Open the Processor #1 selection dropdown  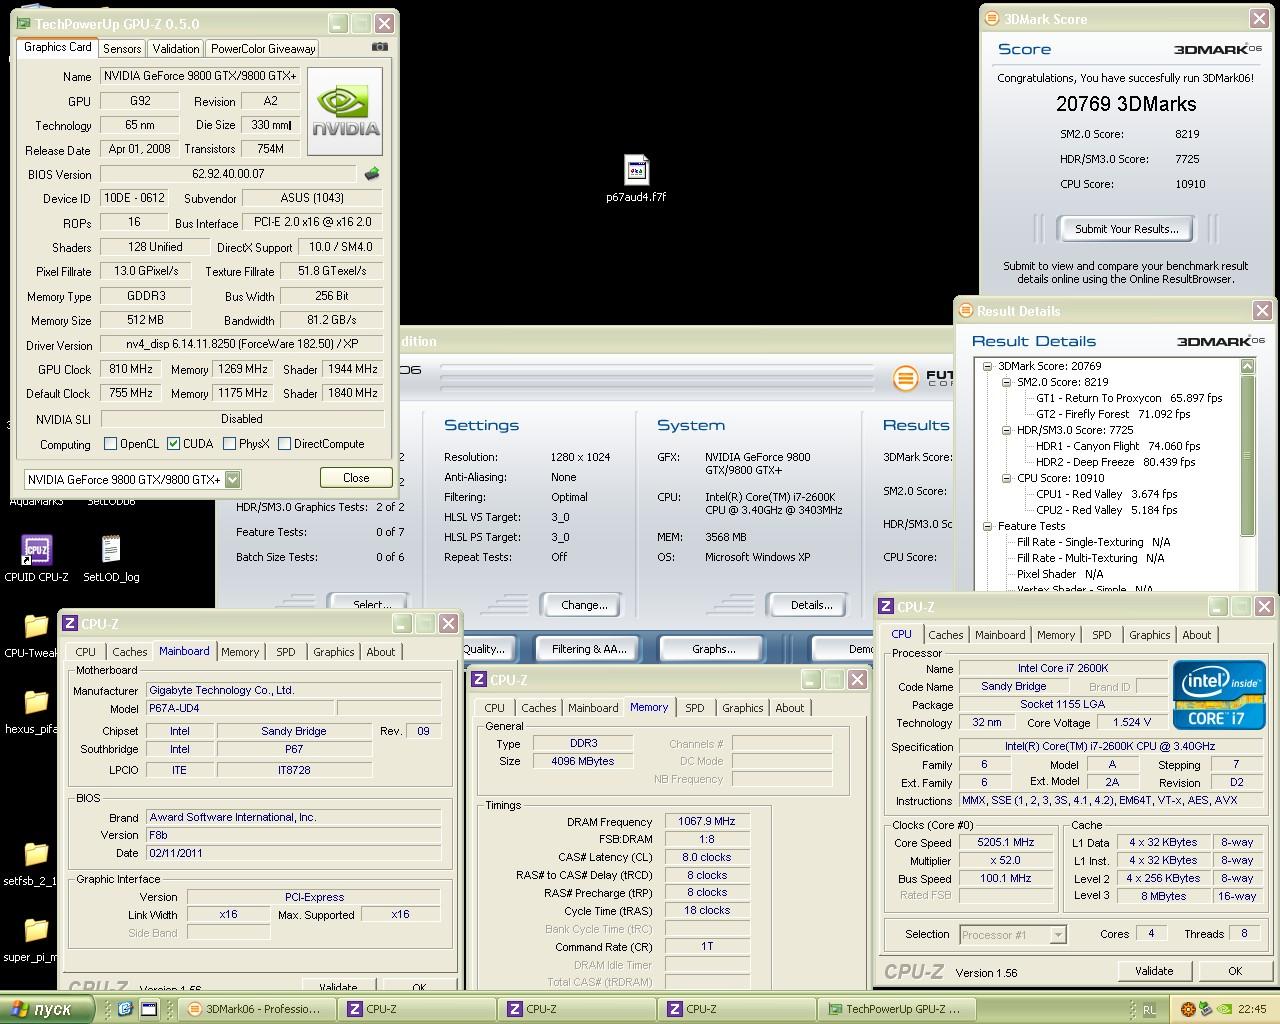[x=1058, y=935]
